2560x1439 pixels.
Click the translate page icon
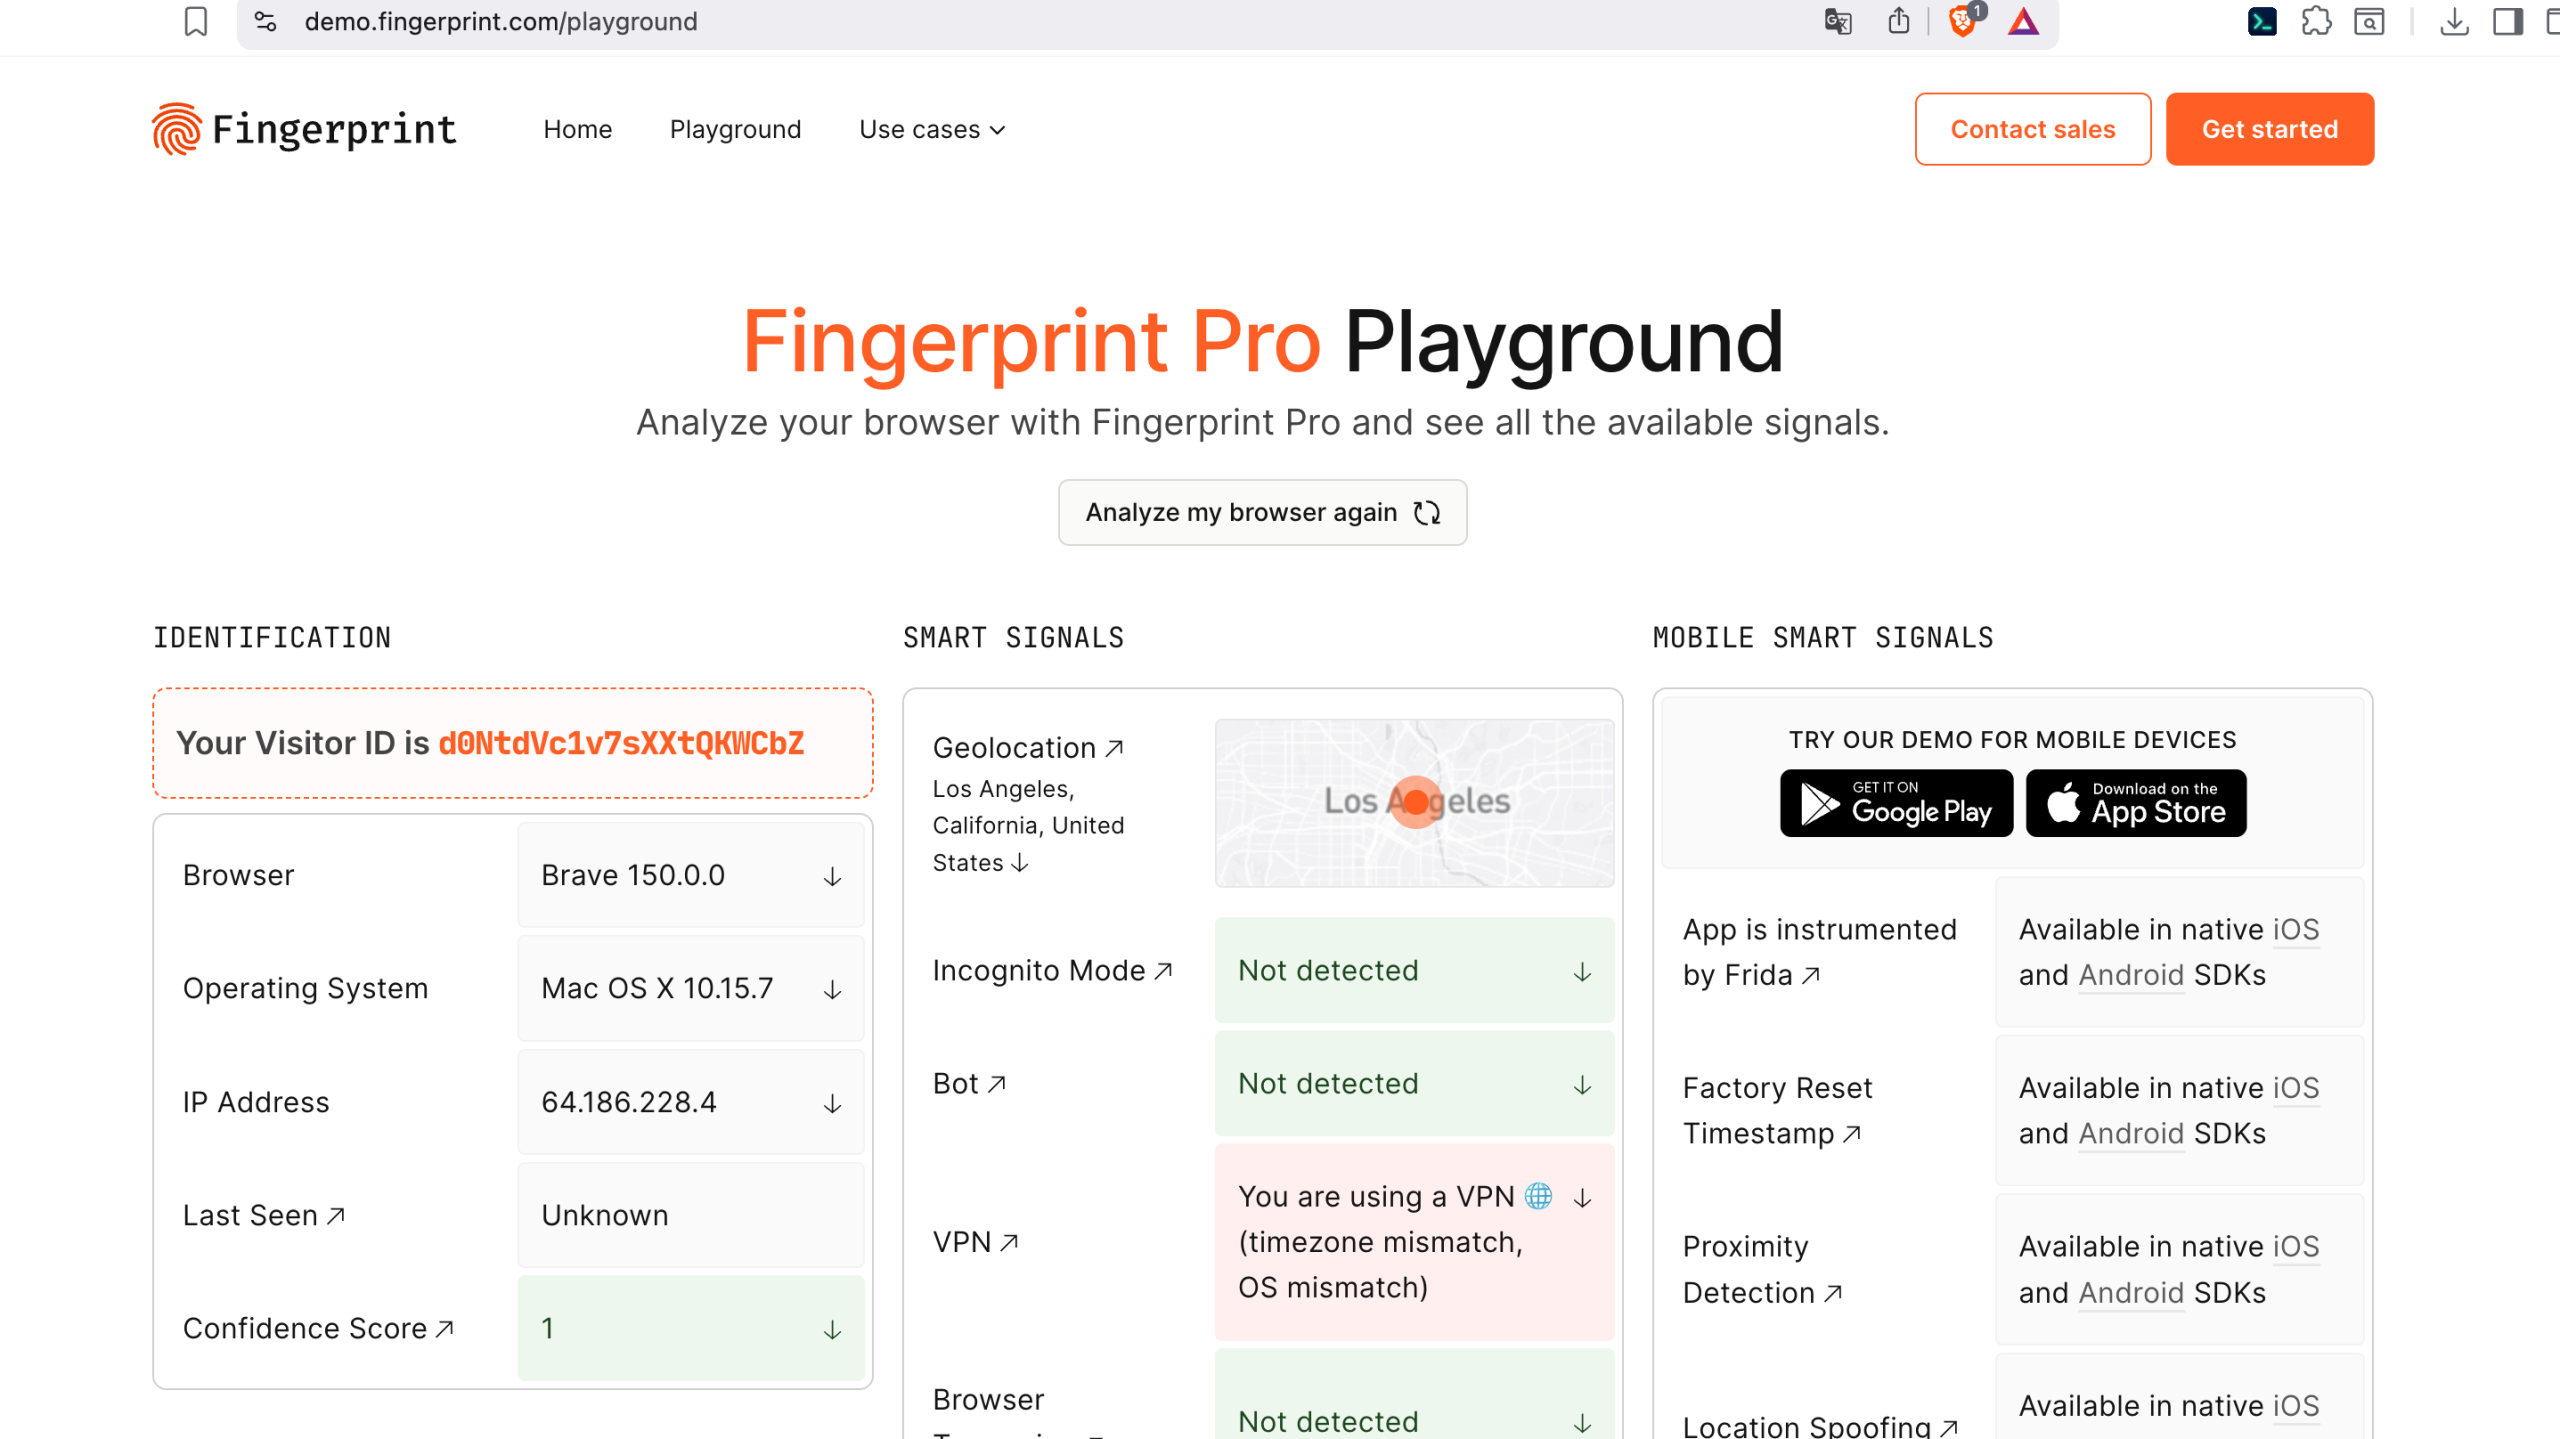click(x=1838, y=21)
